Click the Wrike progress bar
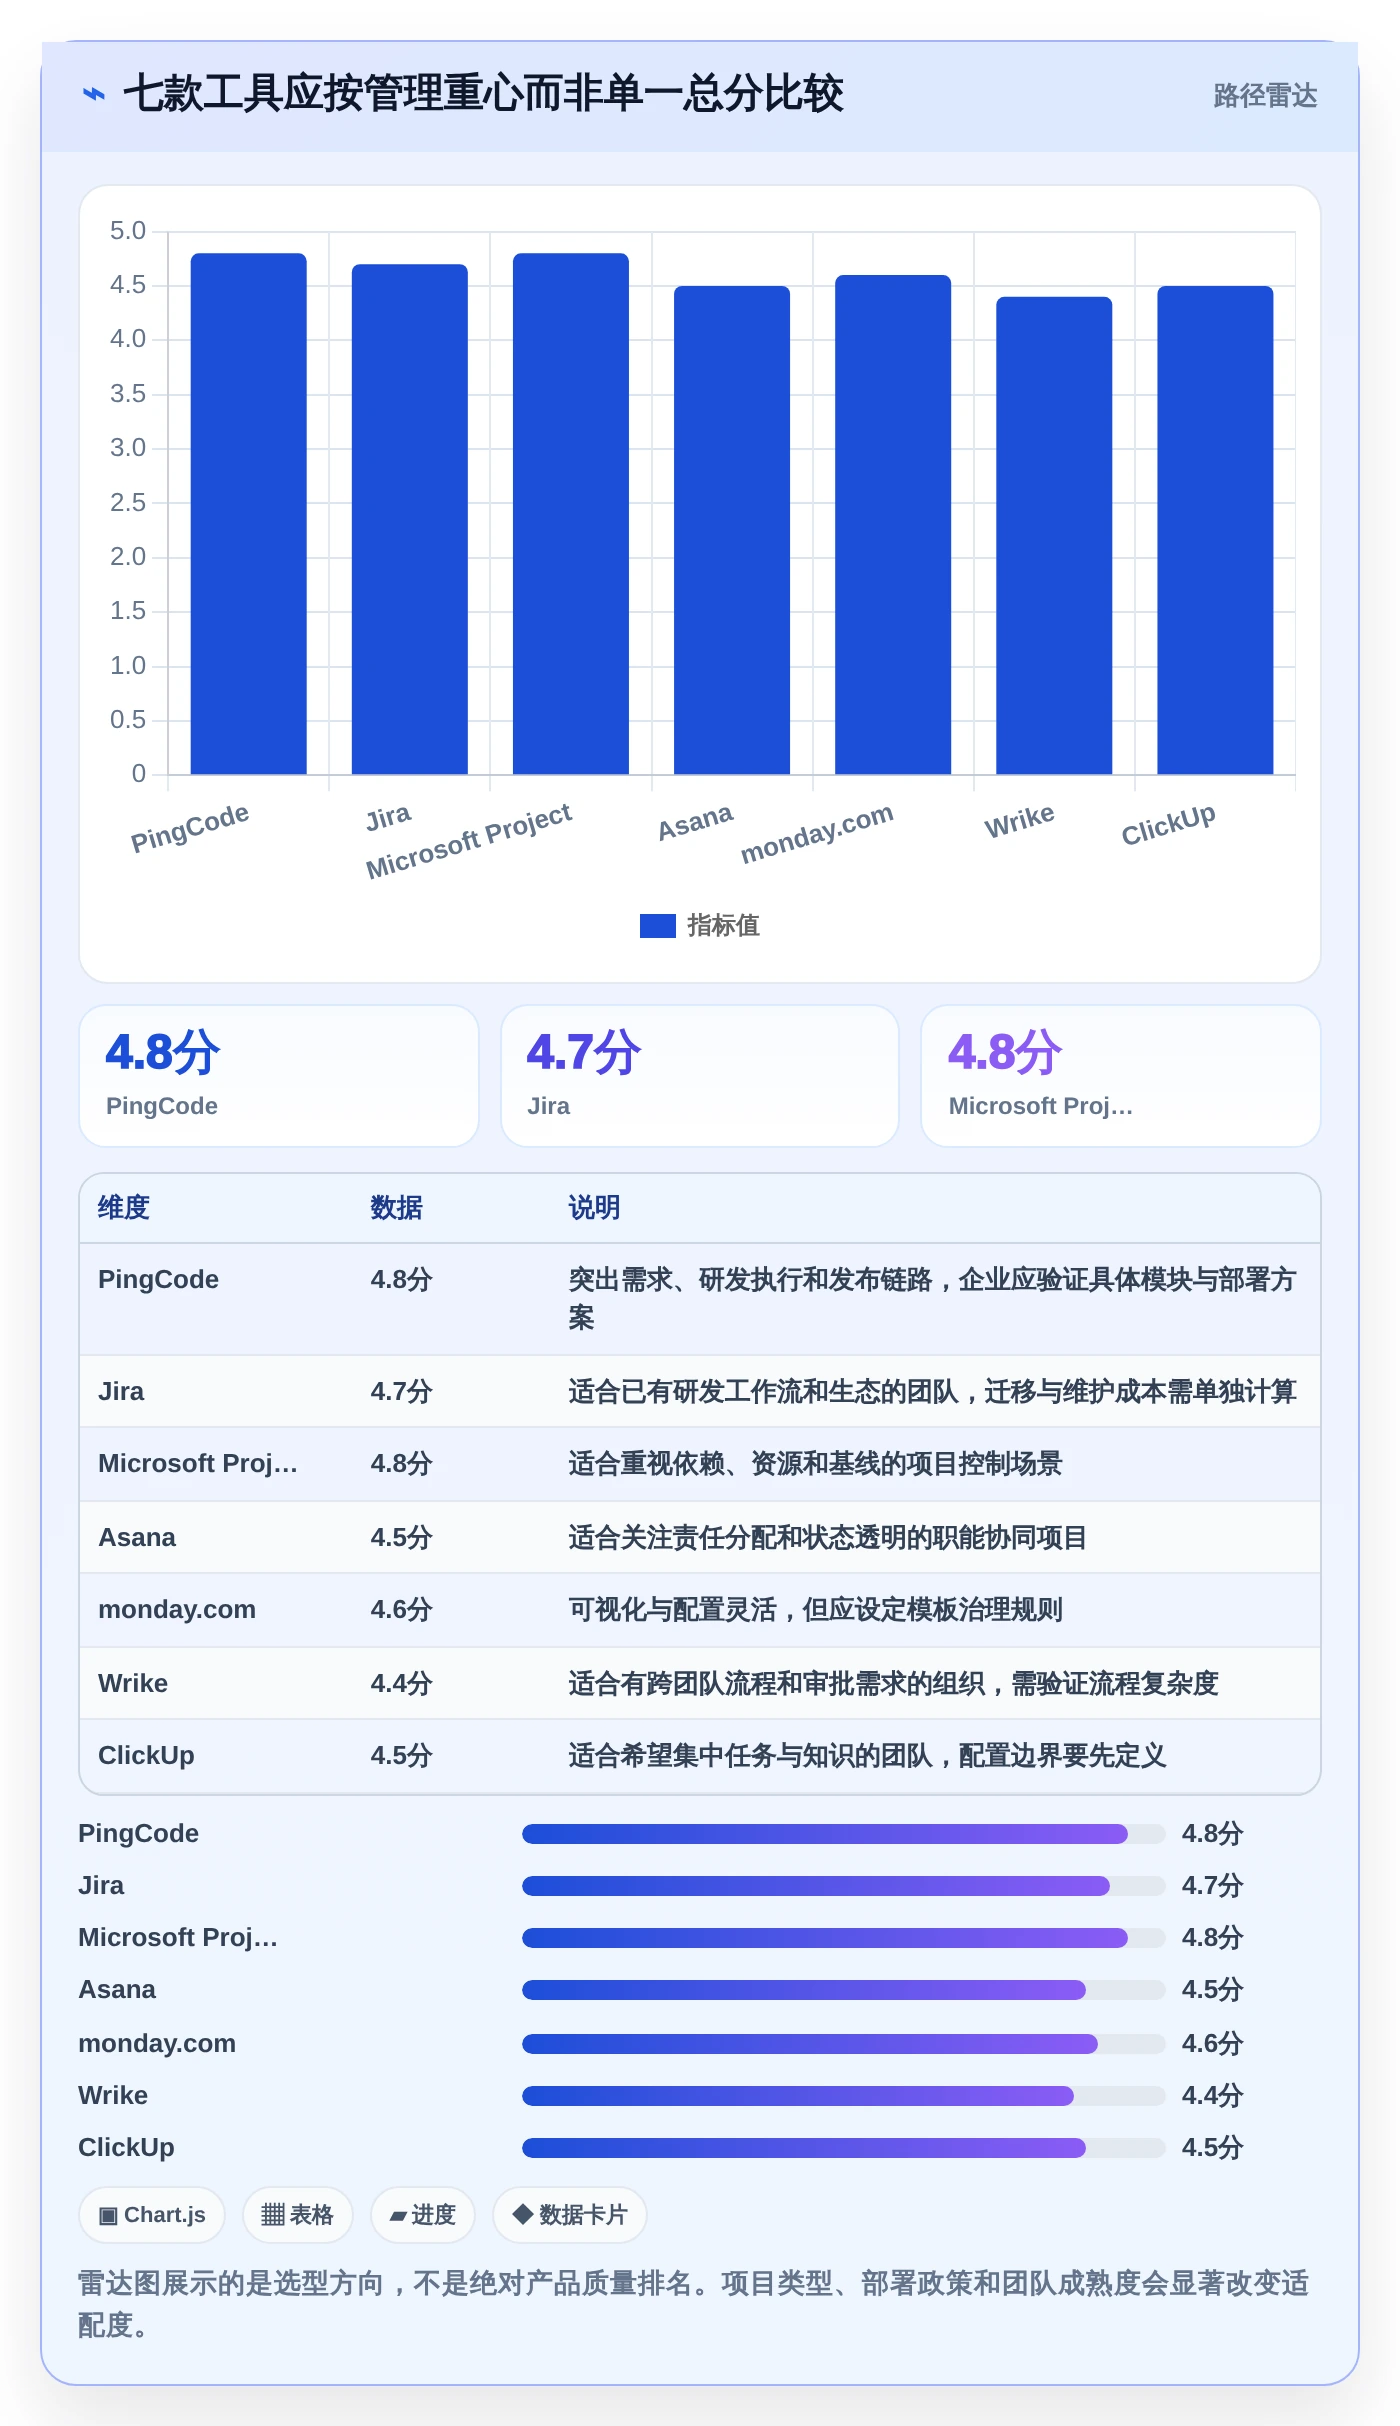The image size is (1400, 2426). tap(844, 2096)
